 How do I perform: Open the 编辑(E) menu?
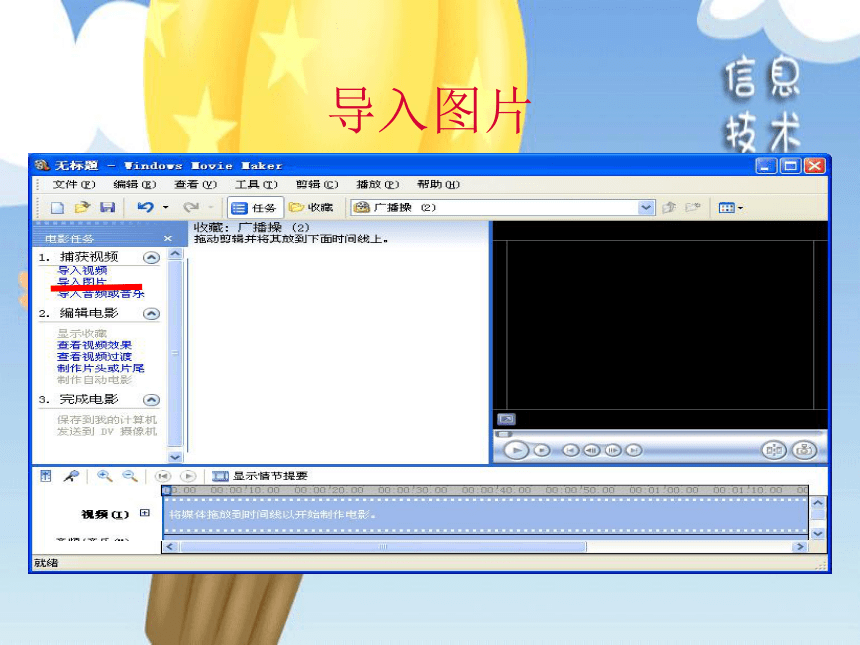tap(134, 184)
